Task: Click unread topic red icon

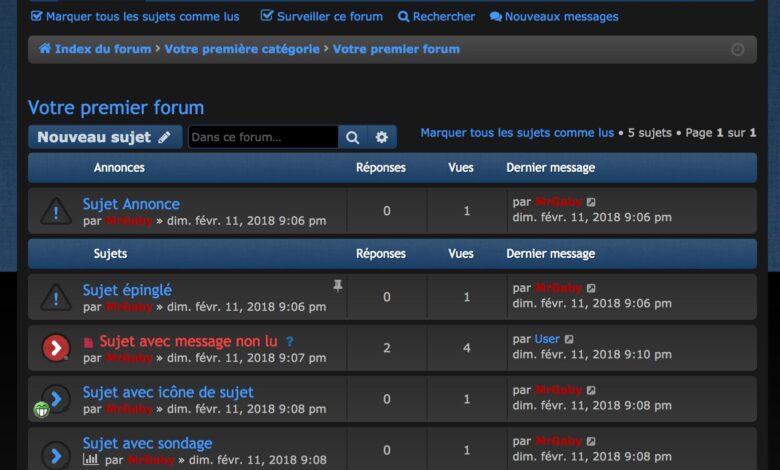Action: (x=56, y=348)
